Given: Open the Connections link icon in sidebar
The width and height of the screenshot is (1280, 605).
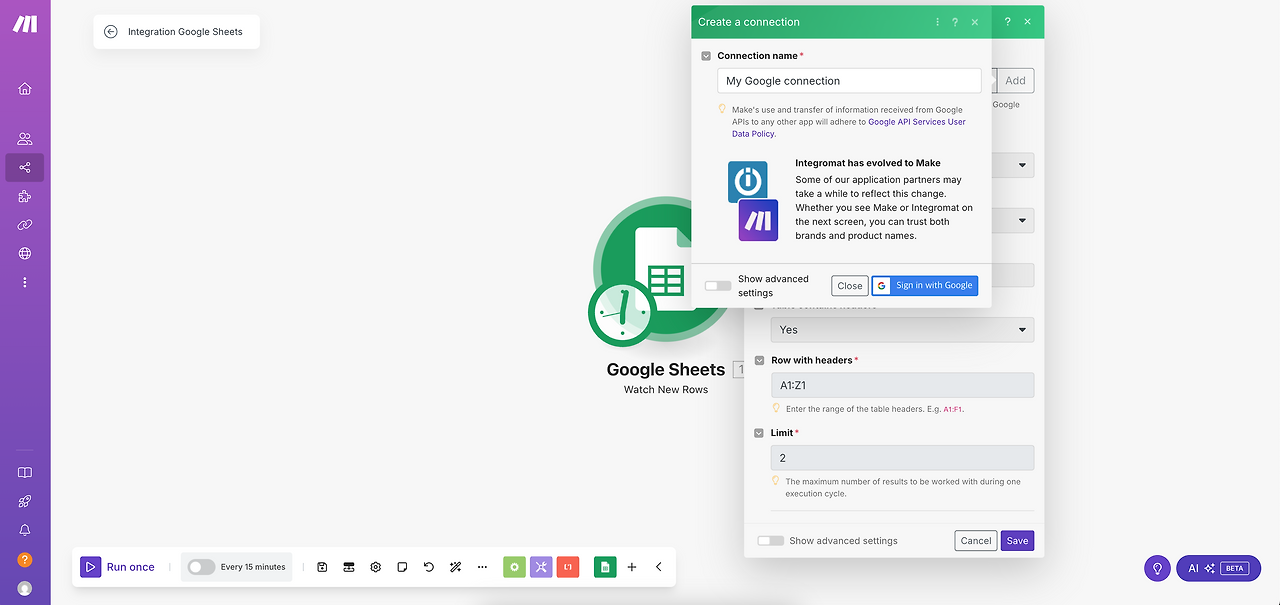Looking at the screenshot, I should point(25,225).
